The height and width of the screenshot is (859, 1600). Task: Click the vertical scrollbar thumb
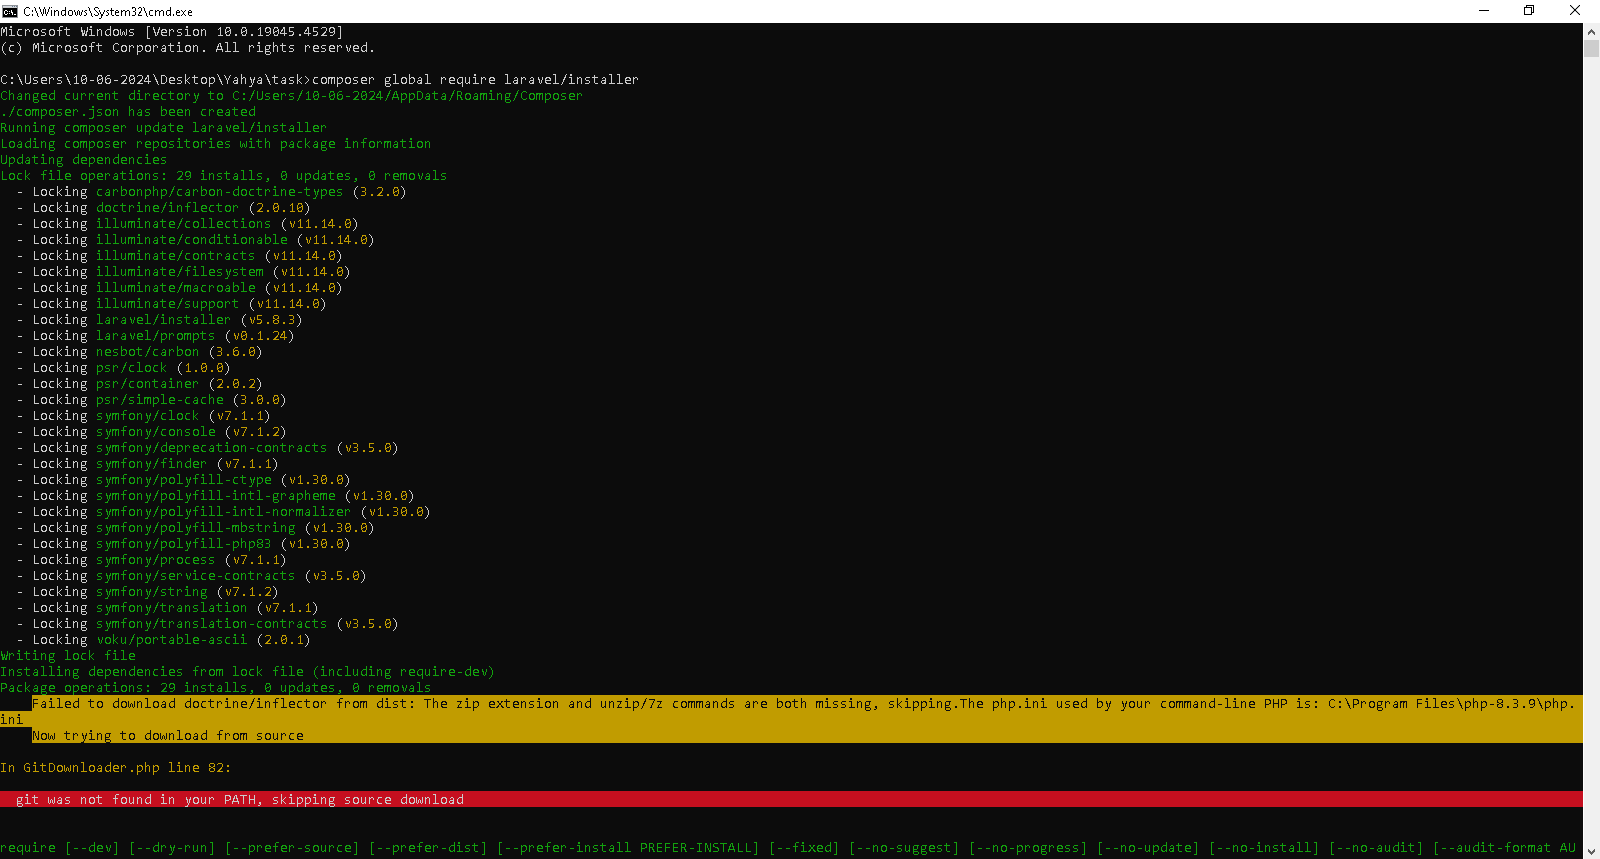point(1591,48)
